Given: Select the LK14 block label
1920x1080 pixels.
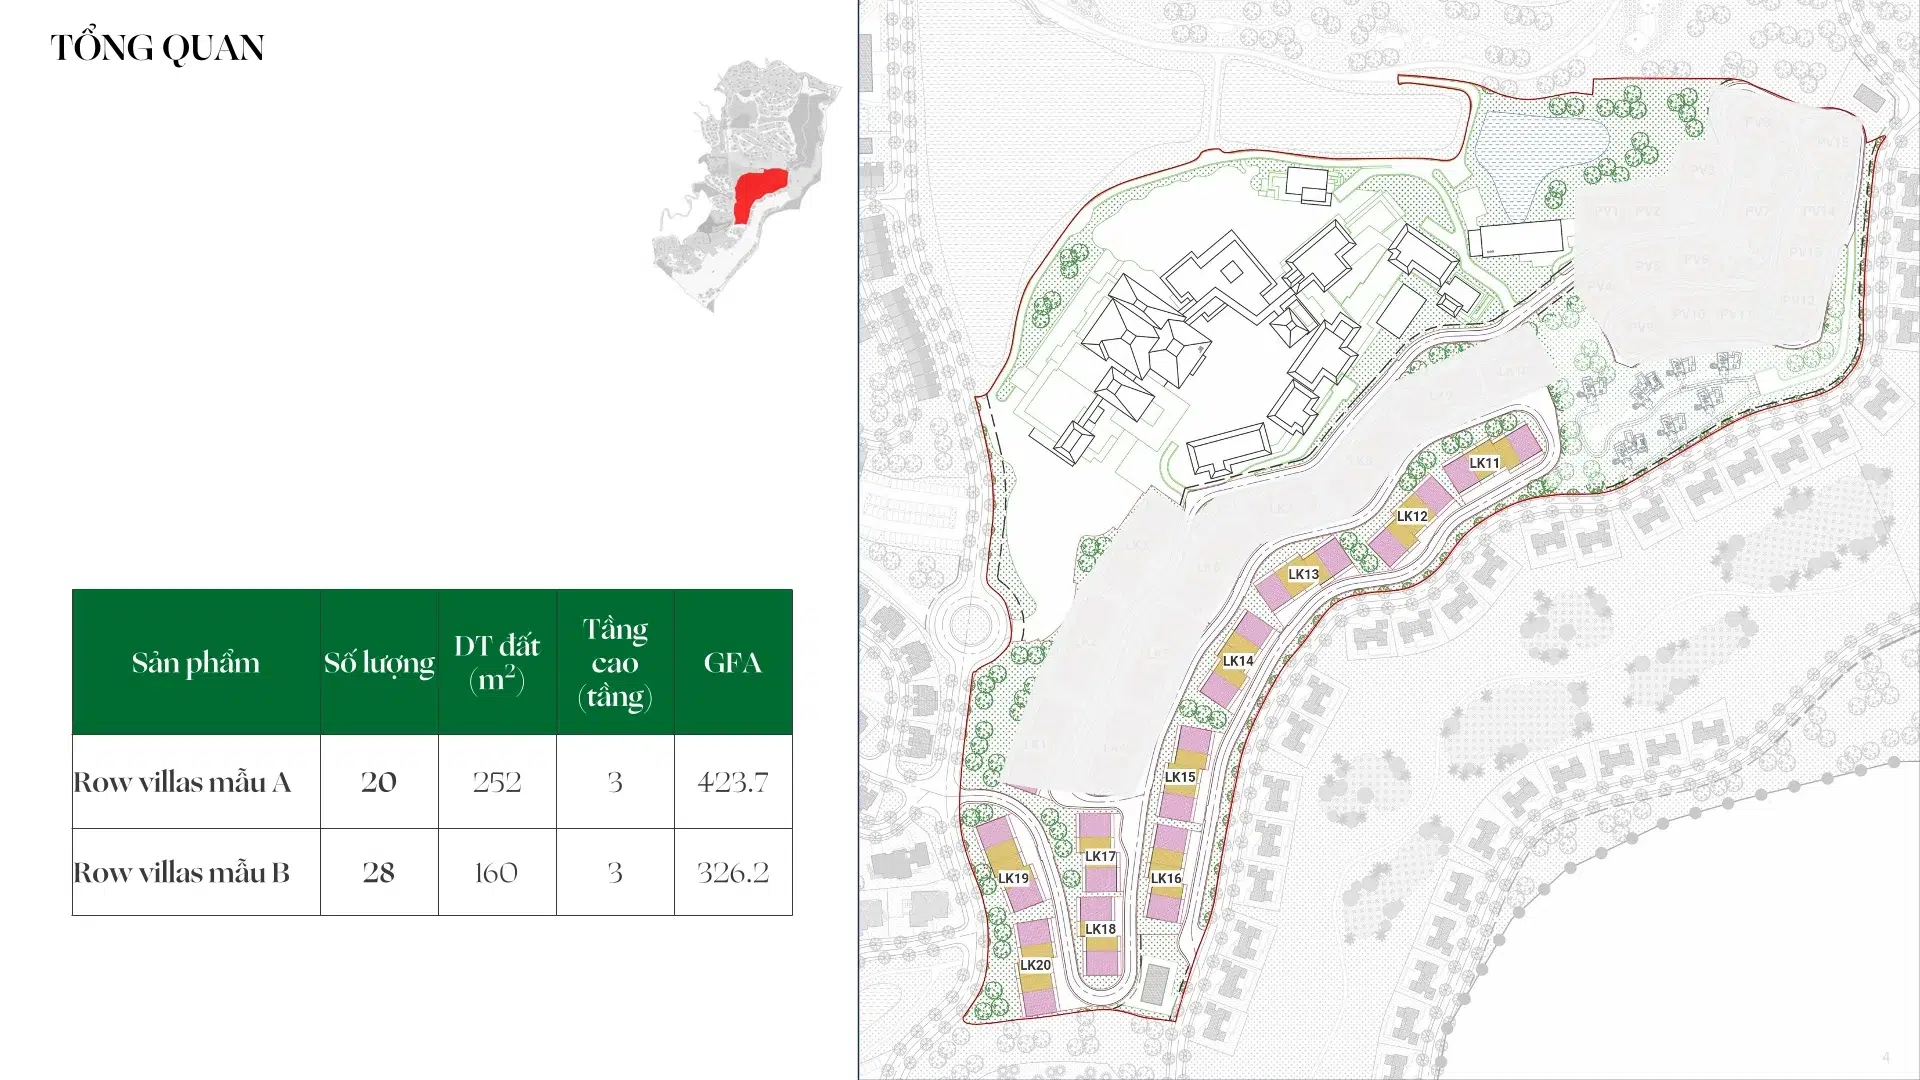Looking at the screenshot, I should (x=1238, y=661).
